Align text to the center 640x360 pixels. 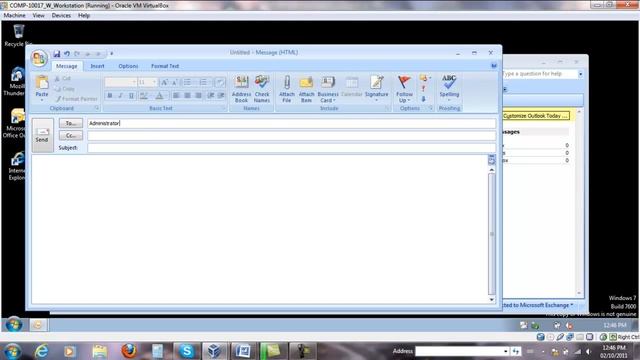[187, 95]
